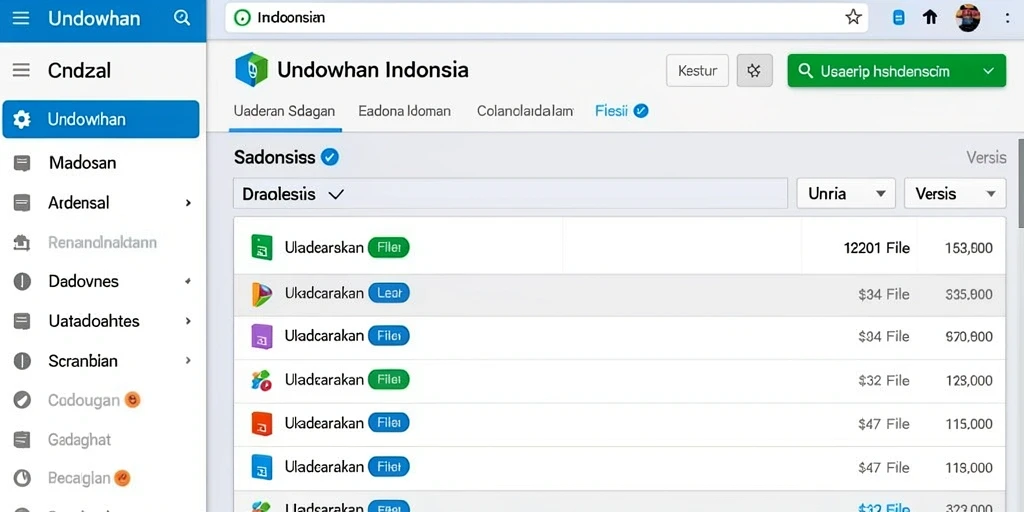Click the sparkle icon button beside Kestur
Screen dimensions: 1024x512
(x=754, y=71)
